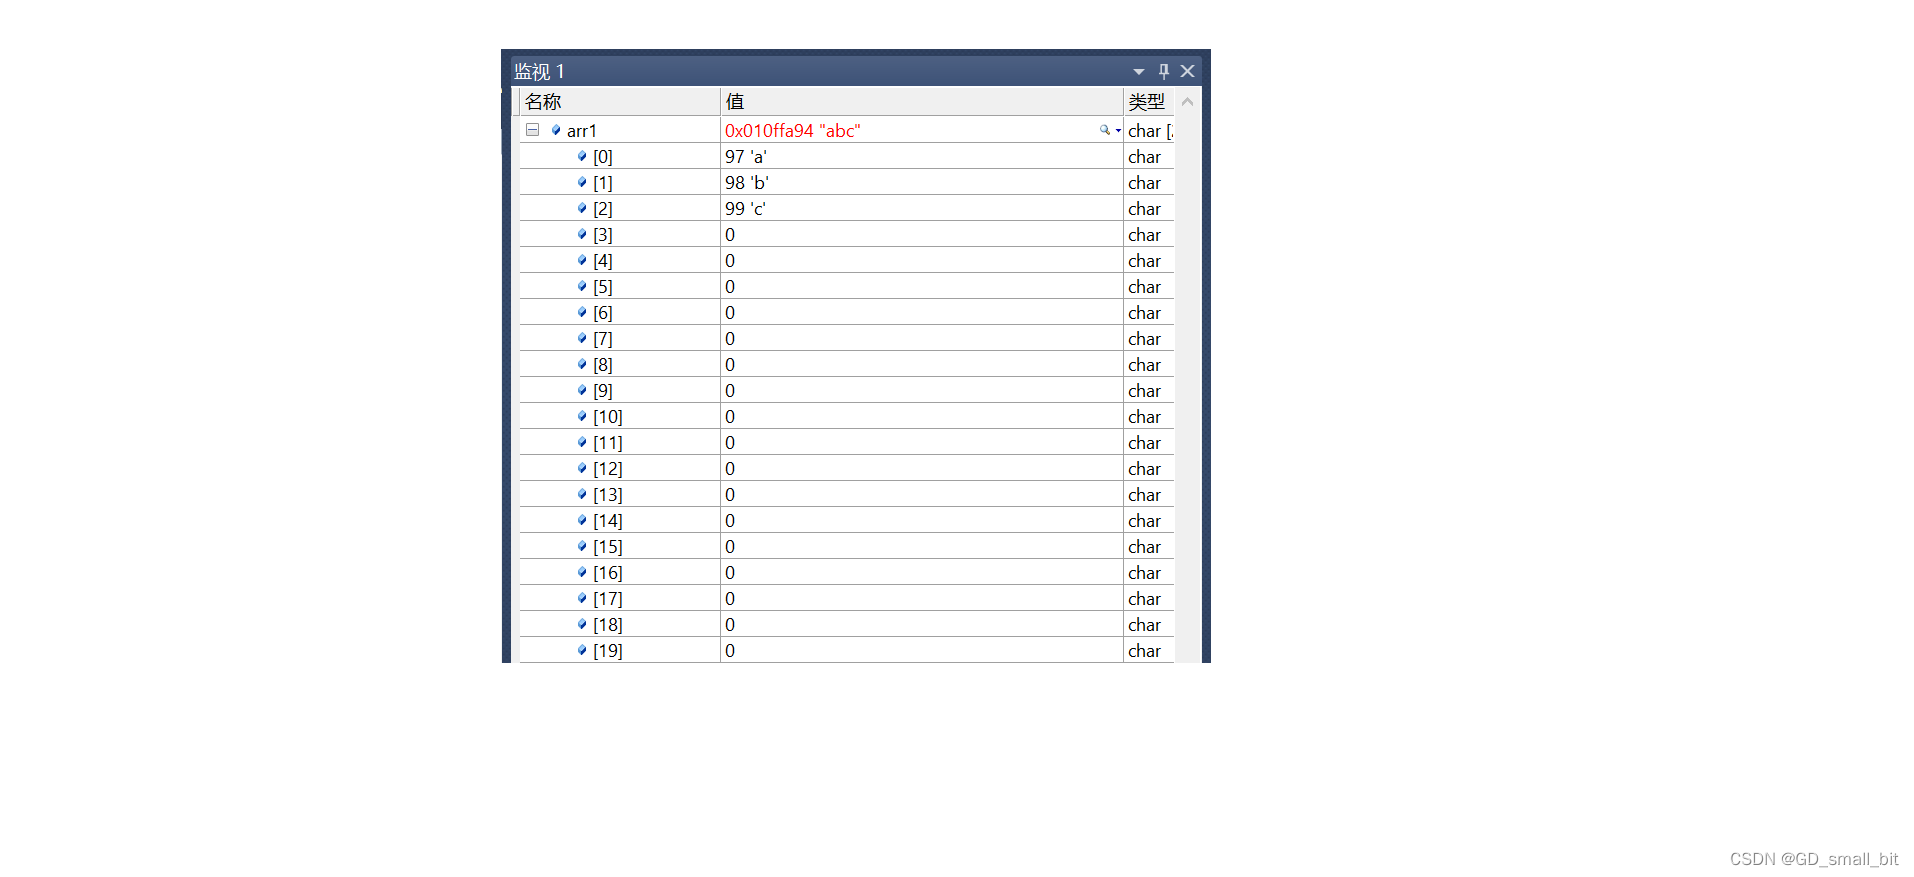Open the text visualizer magnifier for arr1
Image resolution: width=1914 pixels, height=877 pixels.
pyautogui.click(x=1104, y=130)
